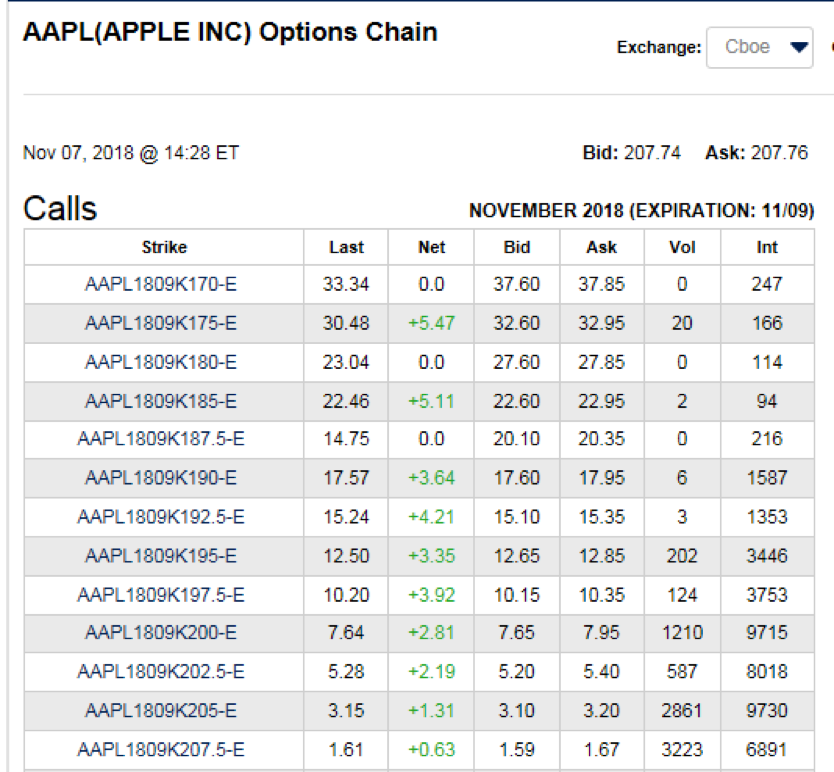This screenshot has height=772, width=834.
Task: Click the AAPL1809K200-E option symbol
Action: (x=161, y=634)
